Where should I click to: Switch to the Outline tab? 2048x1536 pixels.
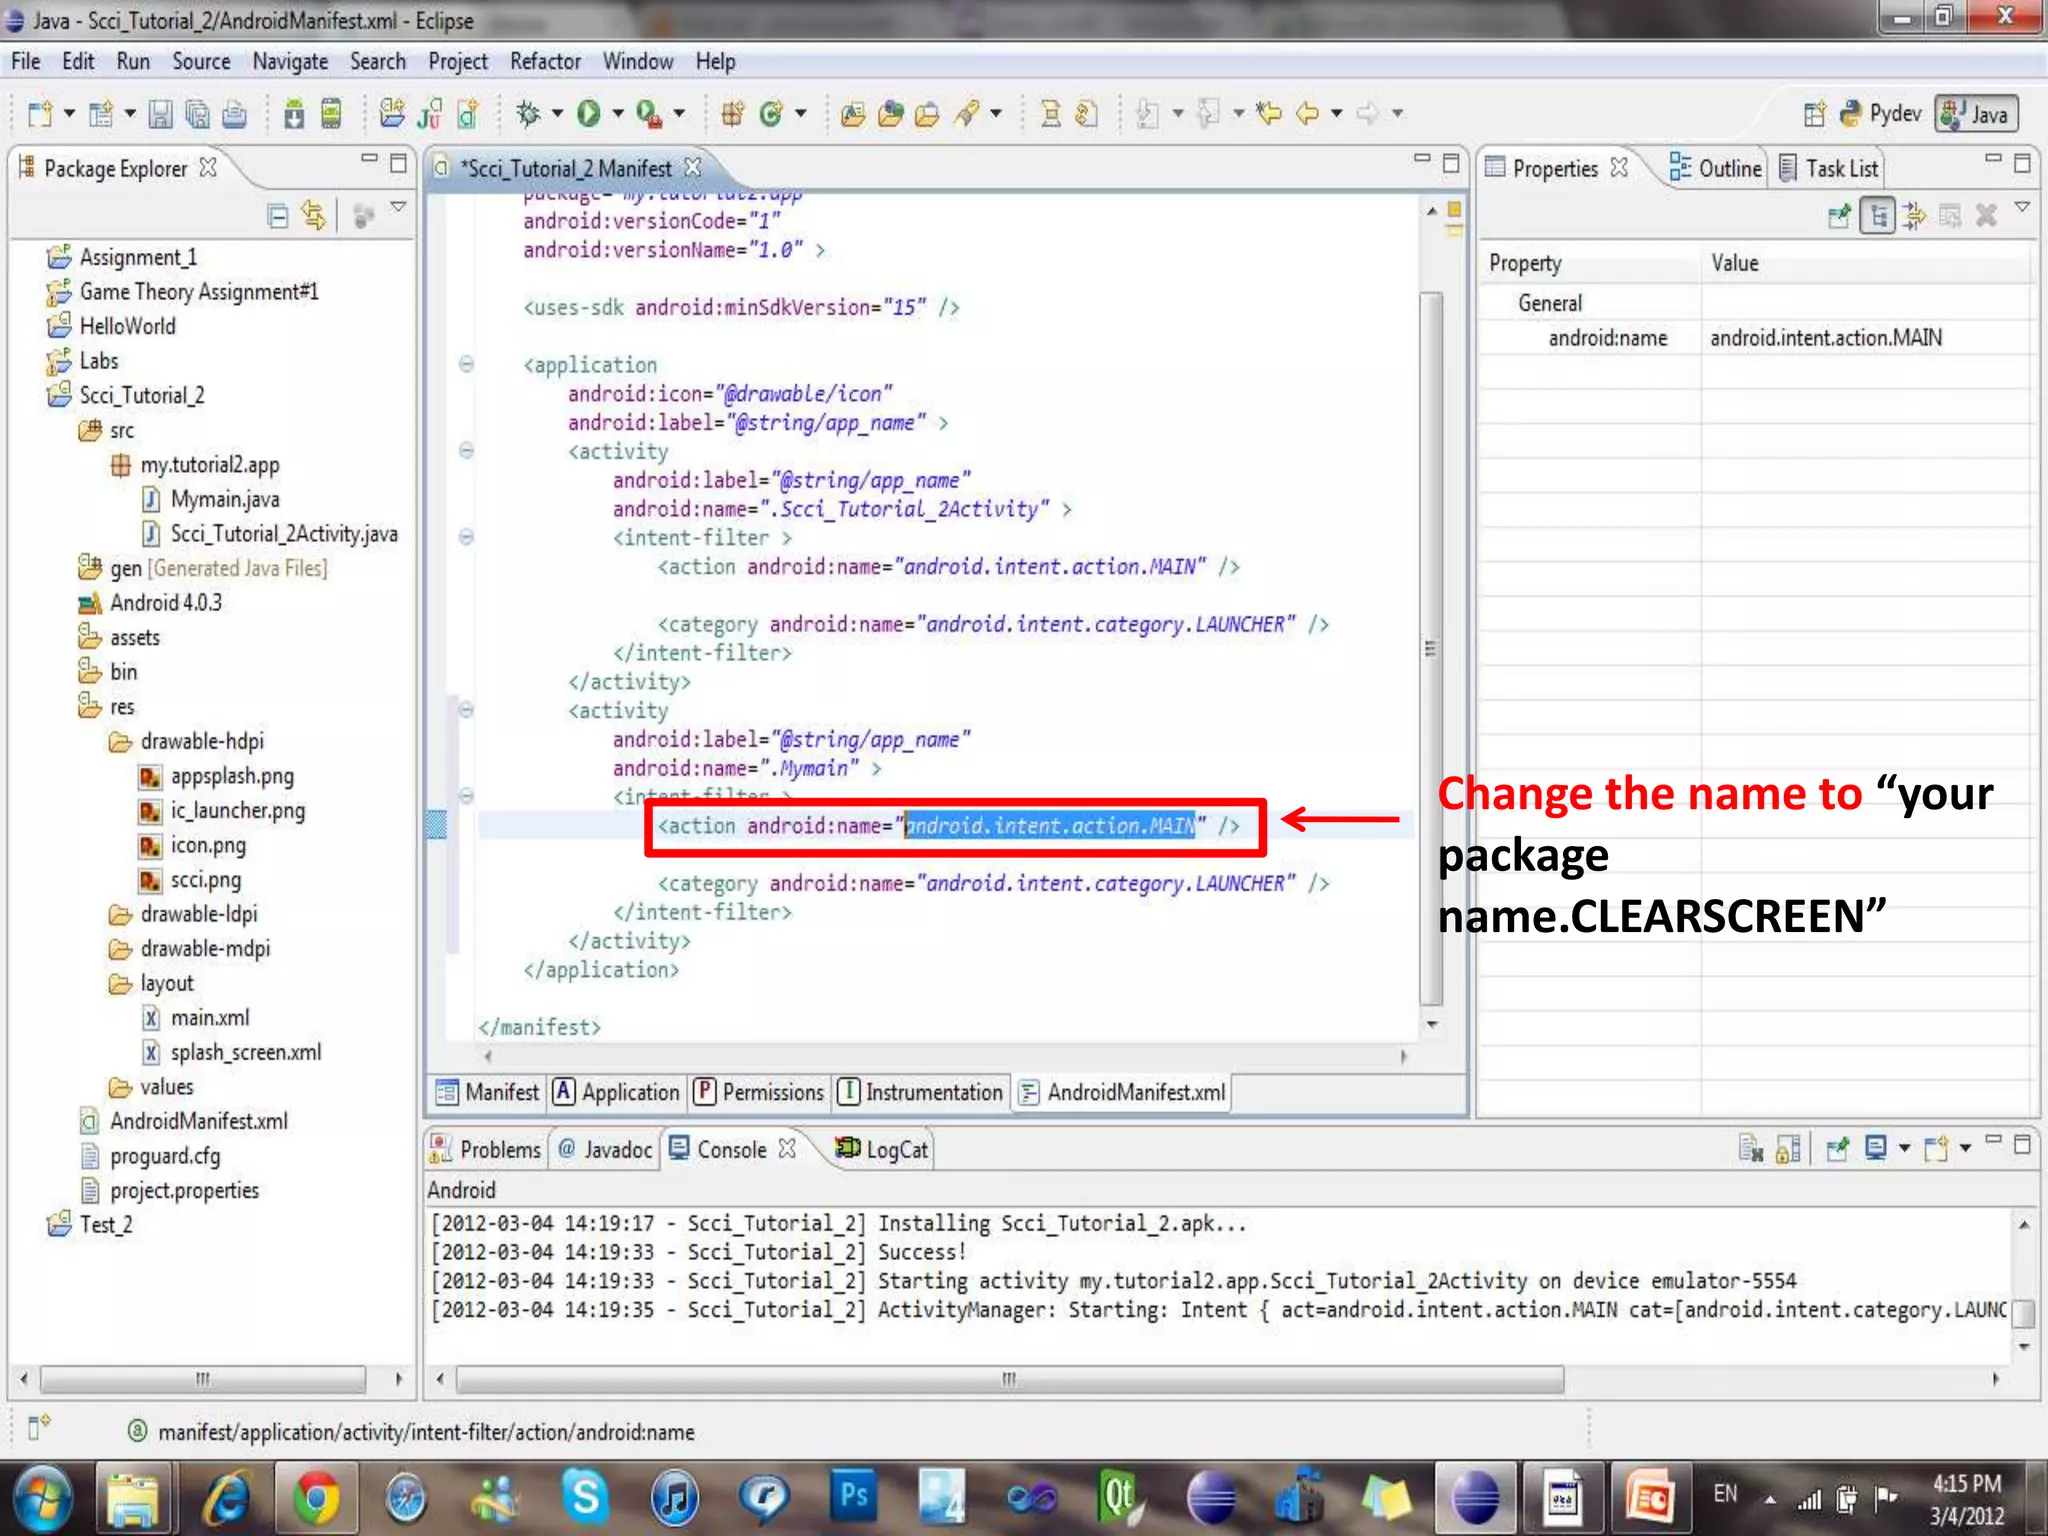pos(1716,168)
